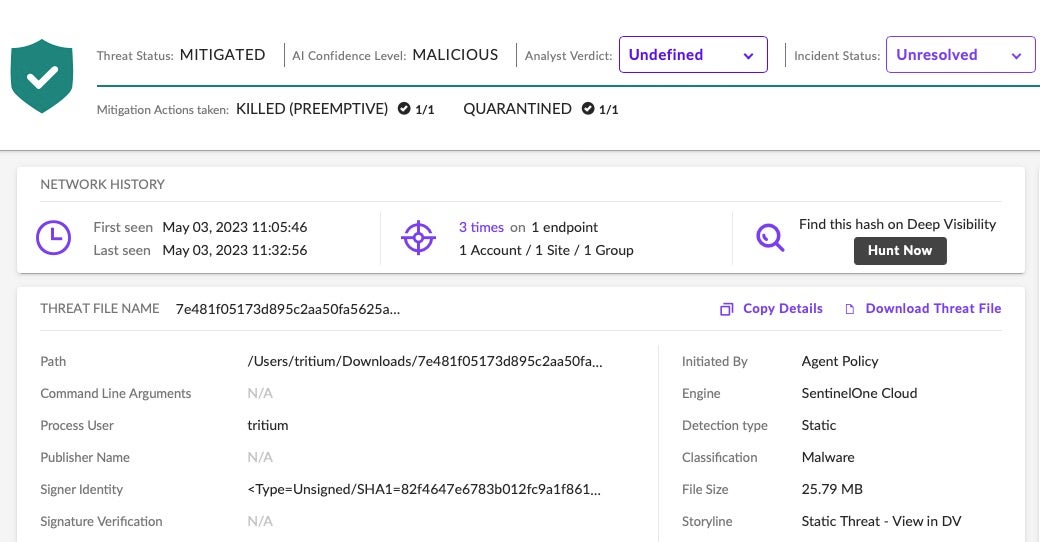Image resolution: width=1040 pixels, height=542 pixels.
Task: Click the crosshair target icon
Action: (x=418, y=237)
